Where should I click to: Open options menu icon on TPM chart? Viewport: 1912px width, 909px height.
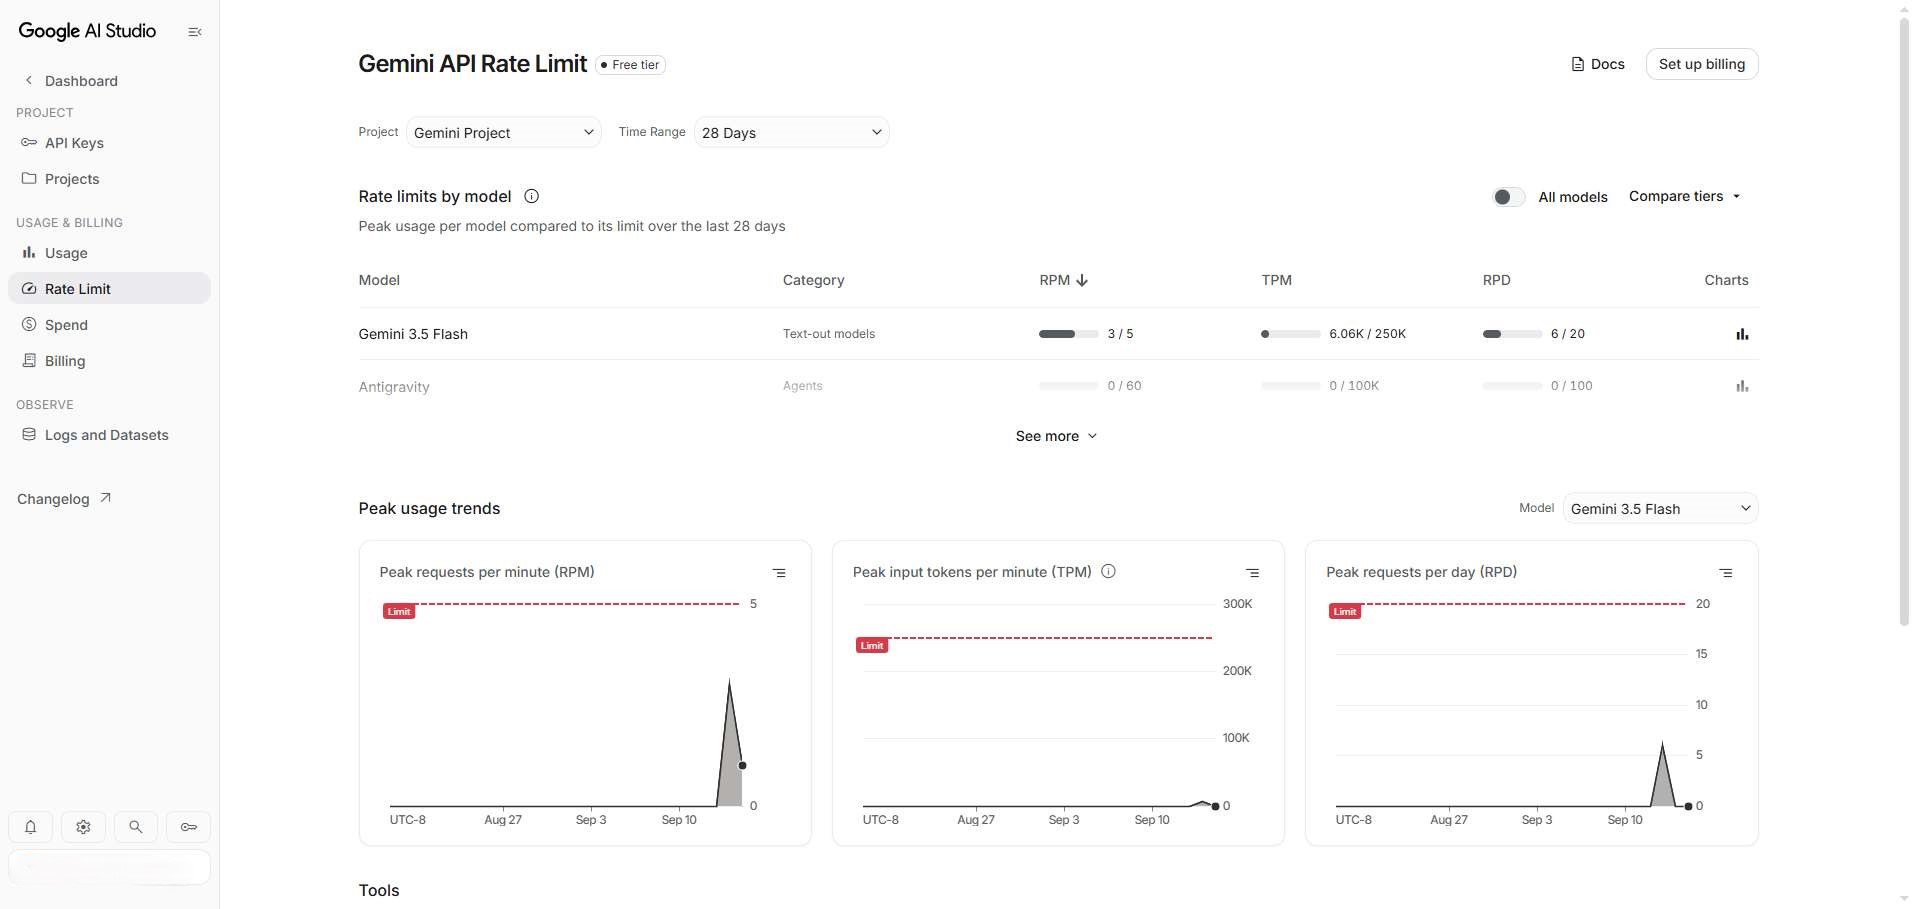point(1252,573)
